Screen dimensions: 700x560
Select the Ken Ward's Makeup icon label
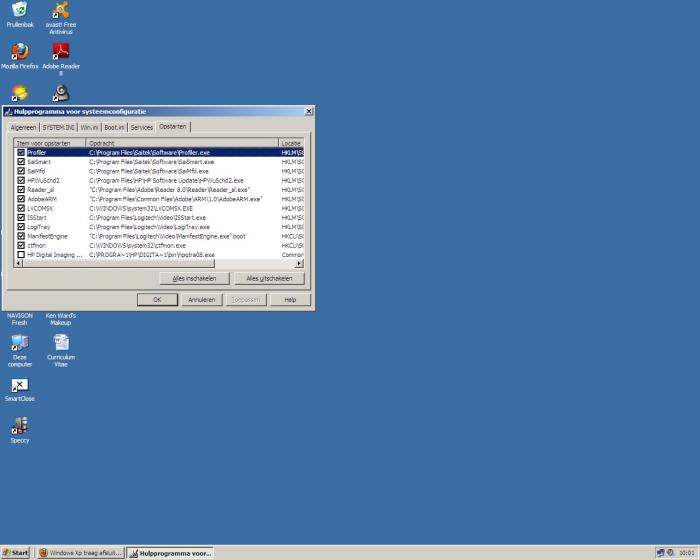click(x=61, y=319)
